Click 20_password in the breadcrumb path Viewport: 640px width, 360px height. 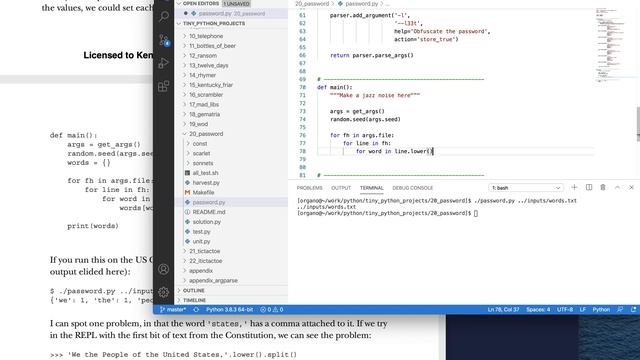click(312, 4)
